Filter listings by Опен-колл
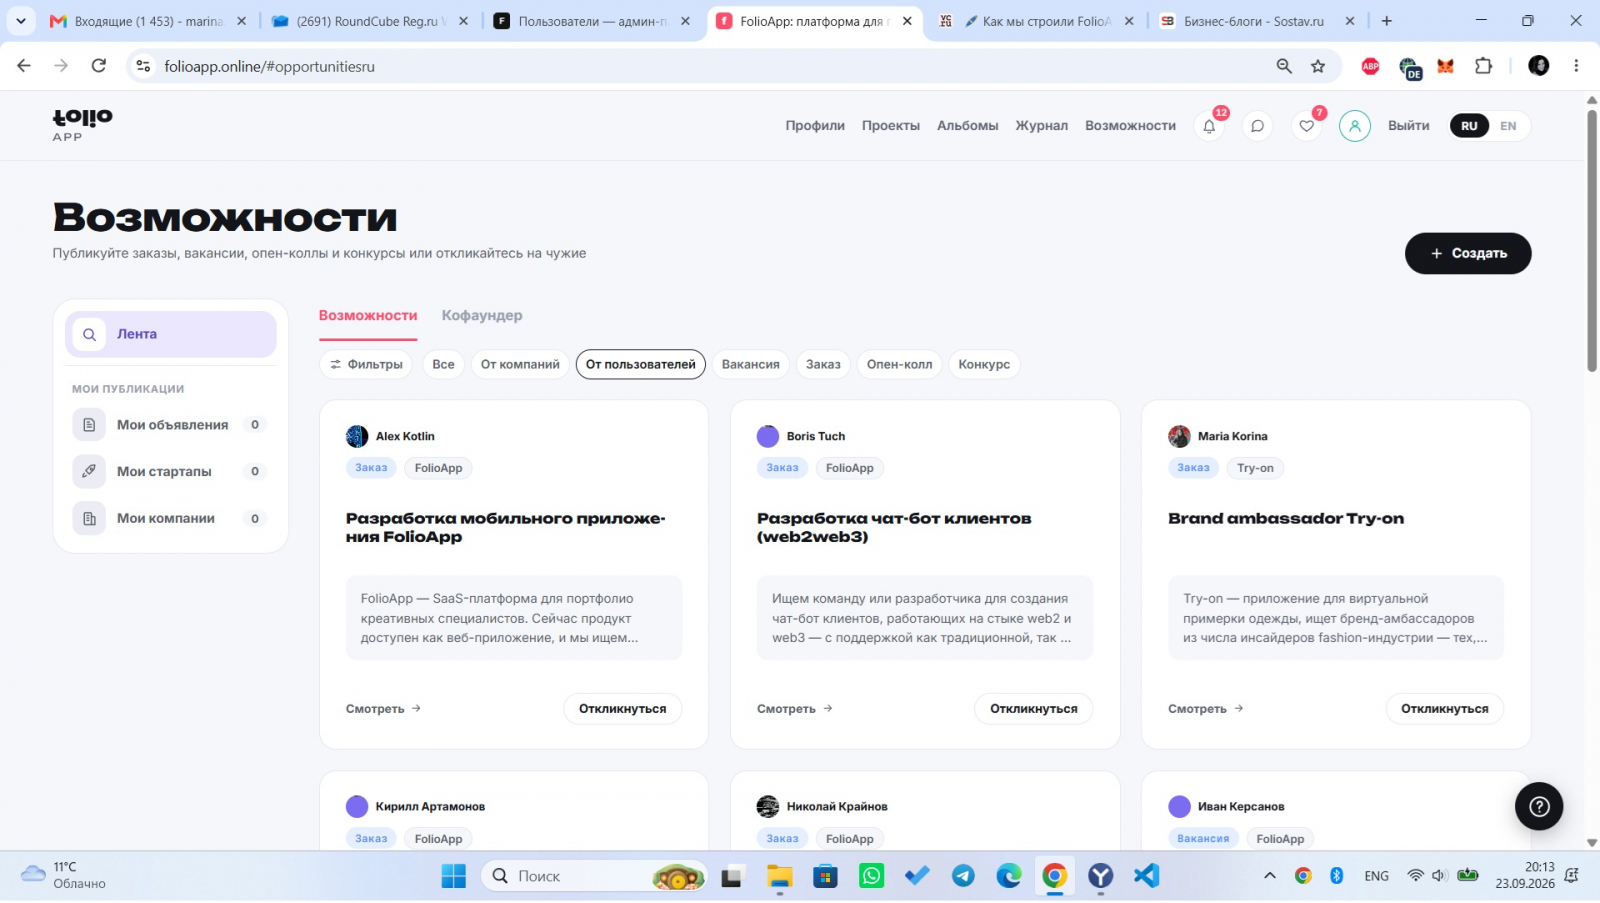 click(x=900, y=365)
